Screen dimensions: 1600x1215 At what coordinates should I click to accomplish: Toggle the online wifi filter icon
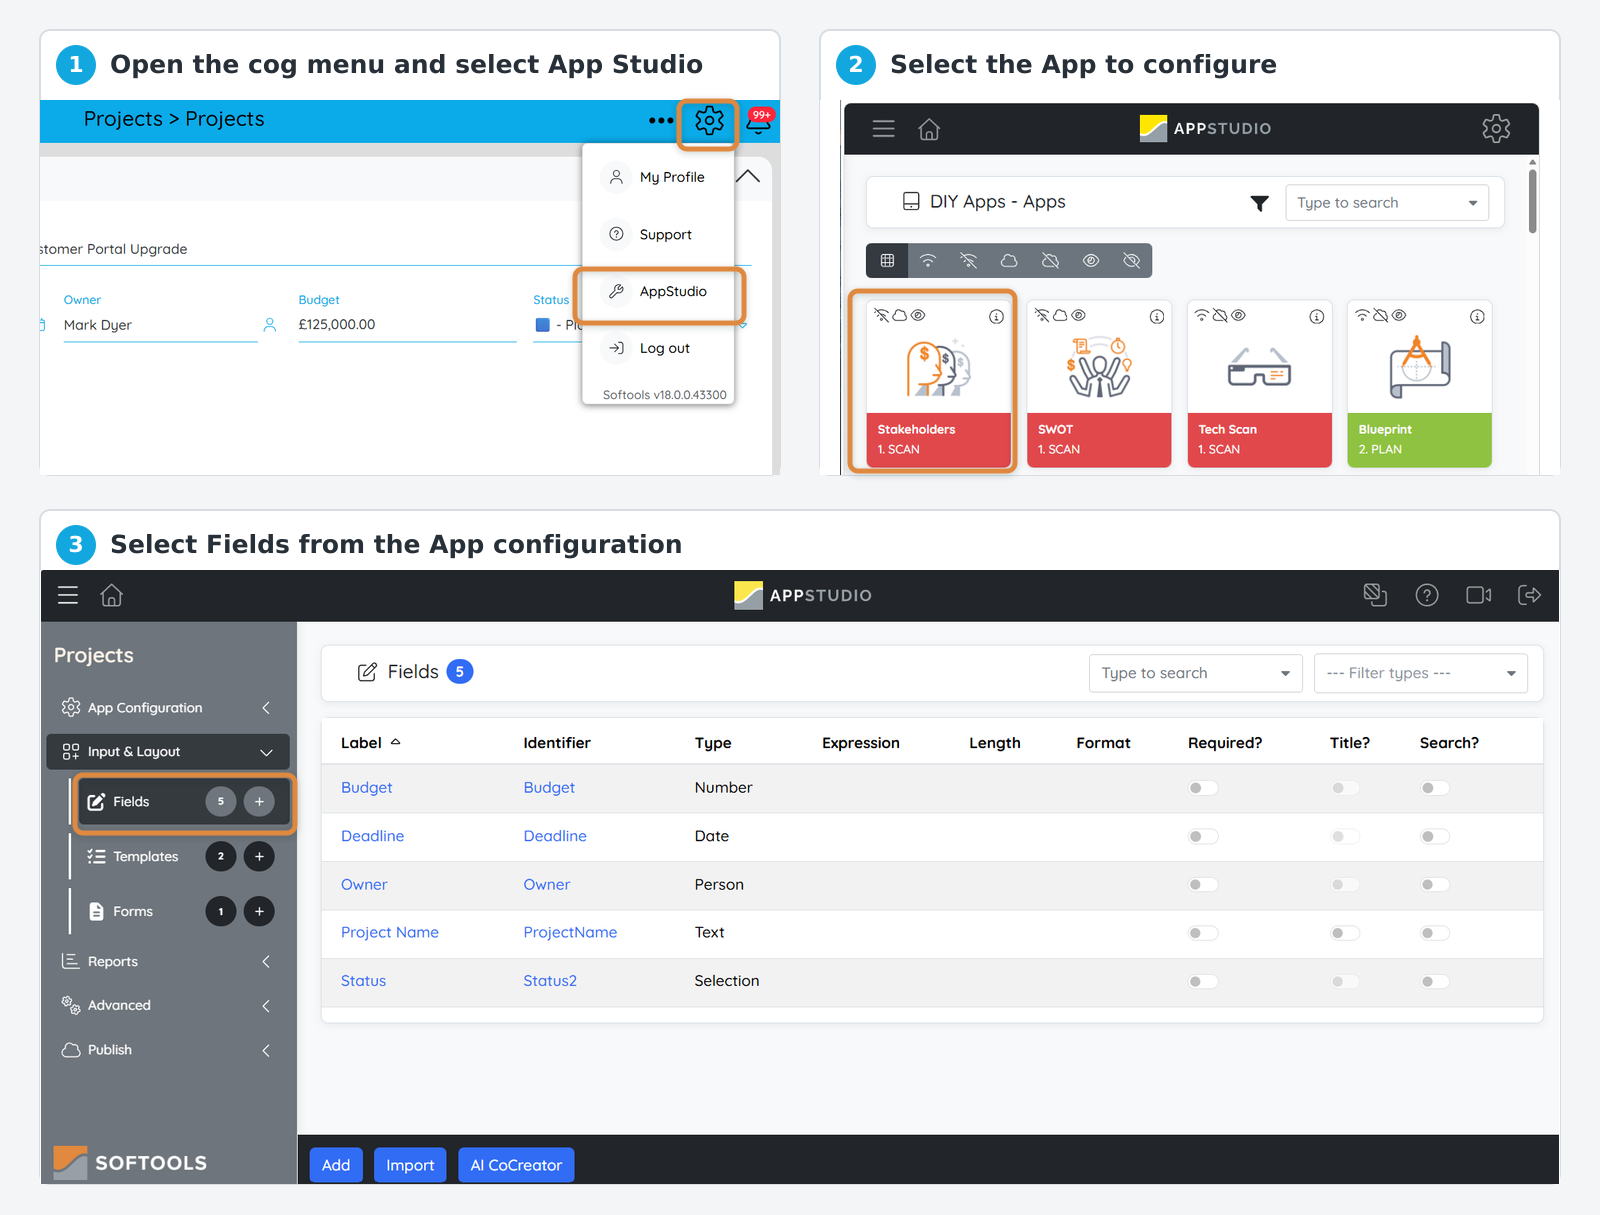[928, 261]
